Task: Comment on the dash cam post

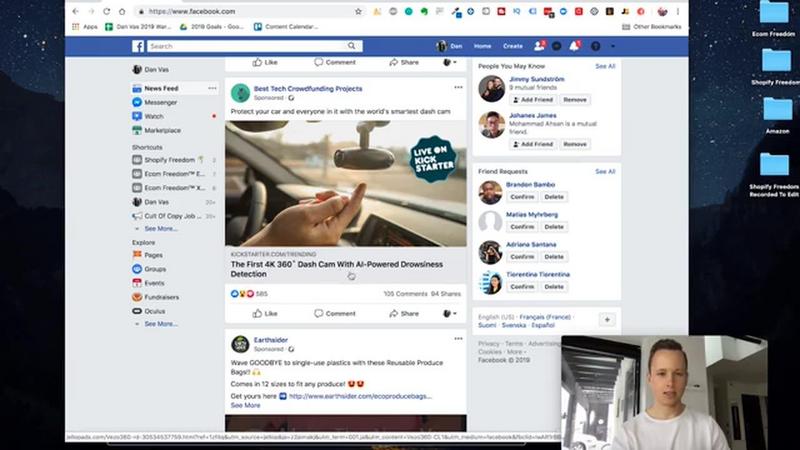Action: (335, 313)
